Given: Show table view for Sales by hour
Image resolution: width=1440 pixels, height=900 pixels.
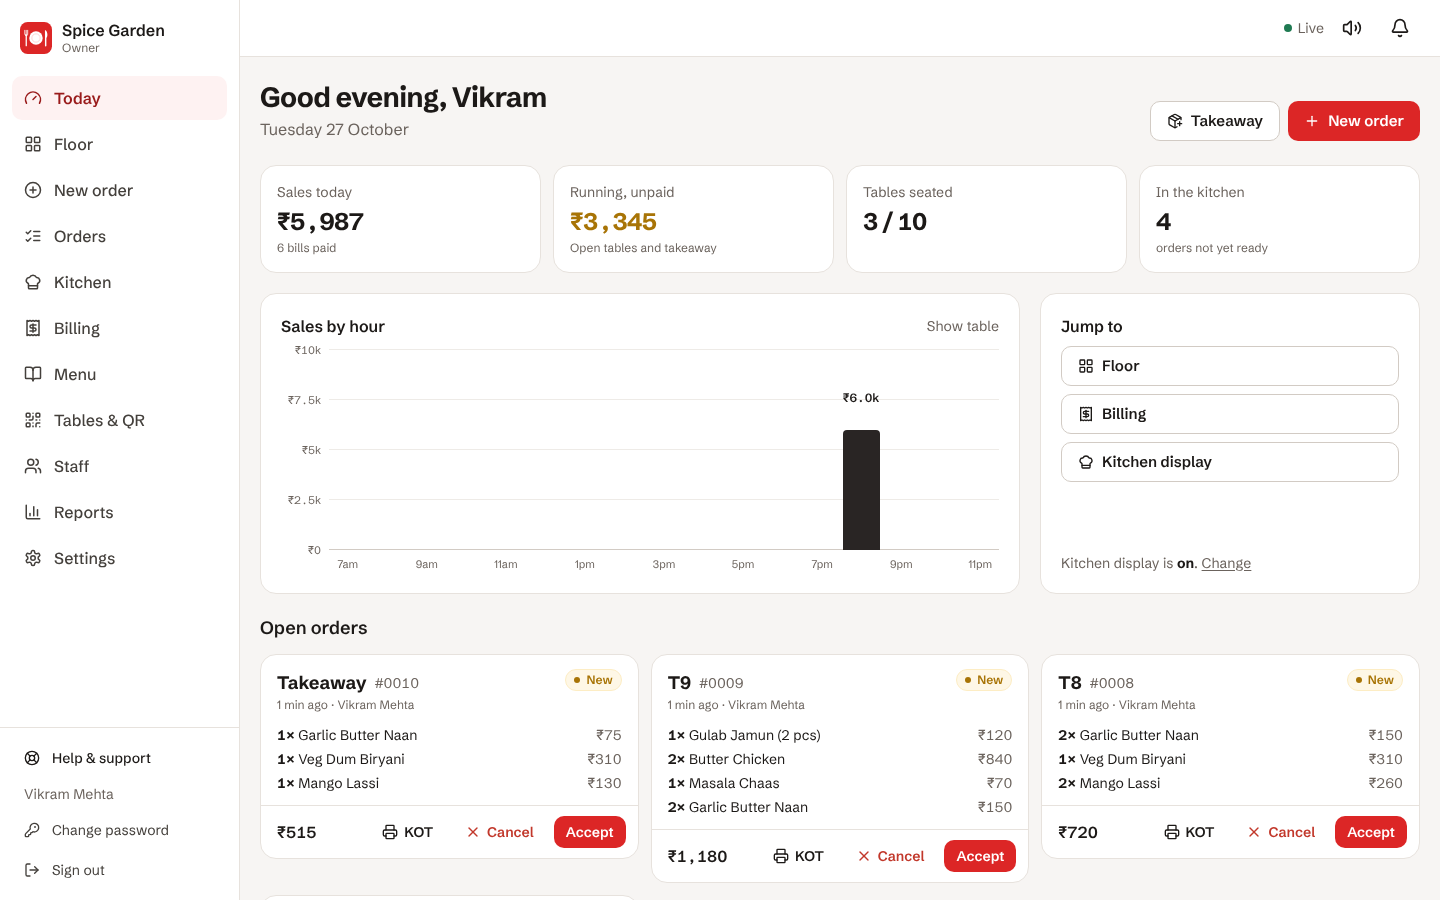Looking at the screenshot, I should pyautogui.click(x=962, y=326).
